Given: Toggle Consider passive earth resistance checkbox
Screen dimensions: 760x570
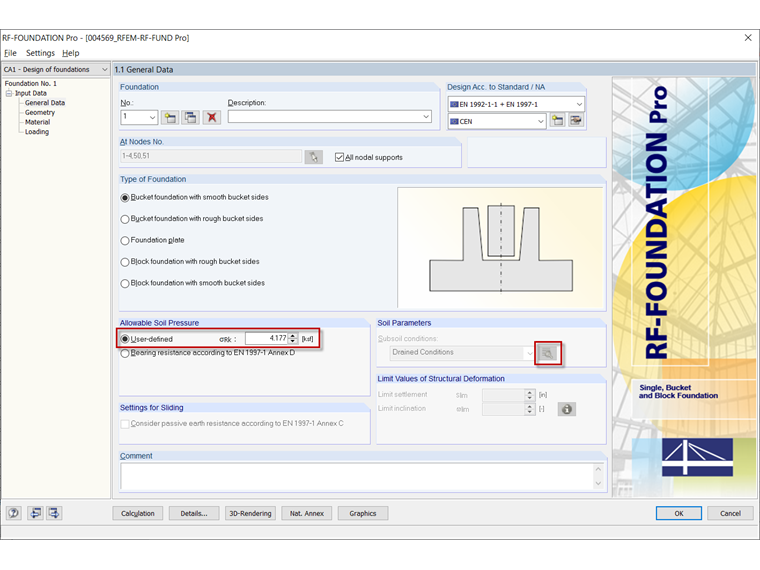Looking at the screenshot, I should coord(125,424).
